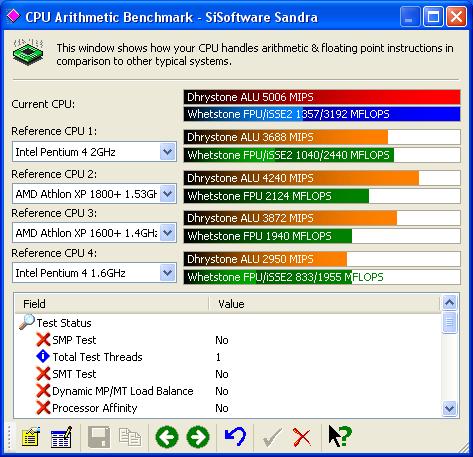Refresh results with the blue undo arrow
The height and width of the screenshot is (457, 473).
pos(235,436)
